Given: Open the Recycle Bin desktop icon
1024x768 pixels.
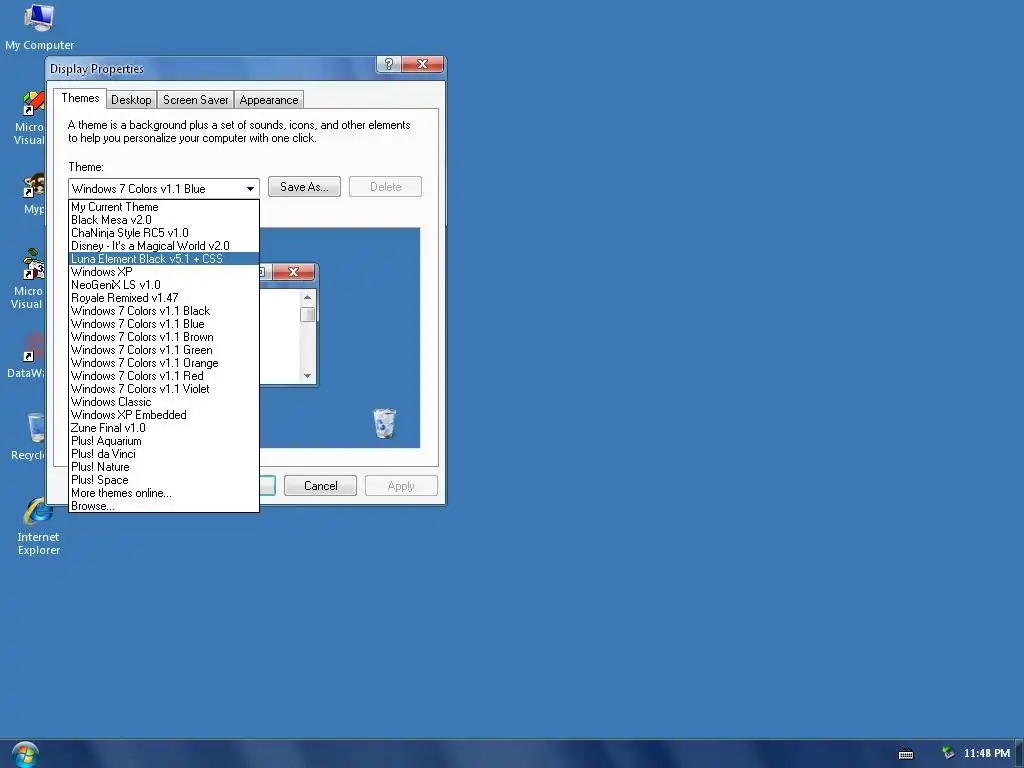Looking at the screenshot, I should click(29, 436).
